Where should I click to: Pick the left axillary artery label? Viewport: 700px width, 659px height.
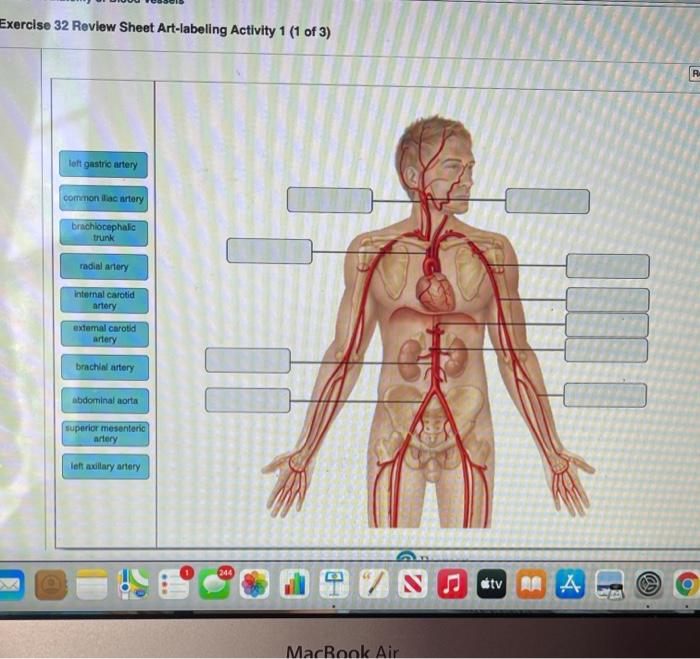(x=106, y=466)
